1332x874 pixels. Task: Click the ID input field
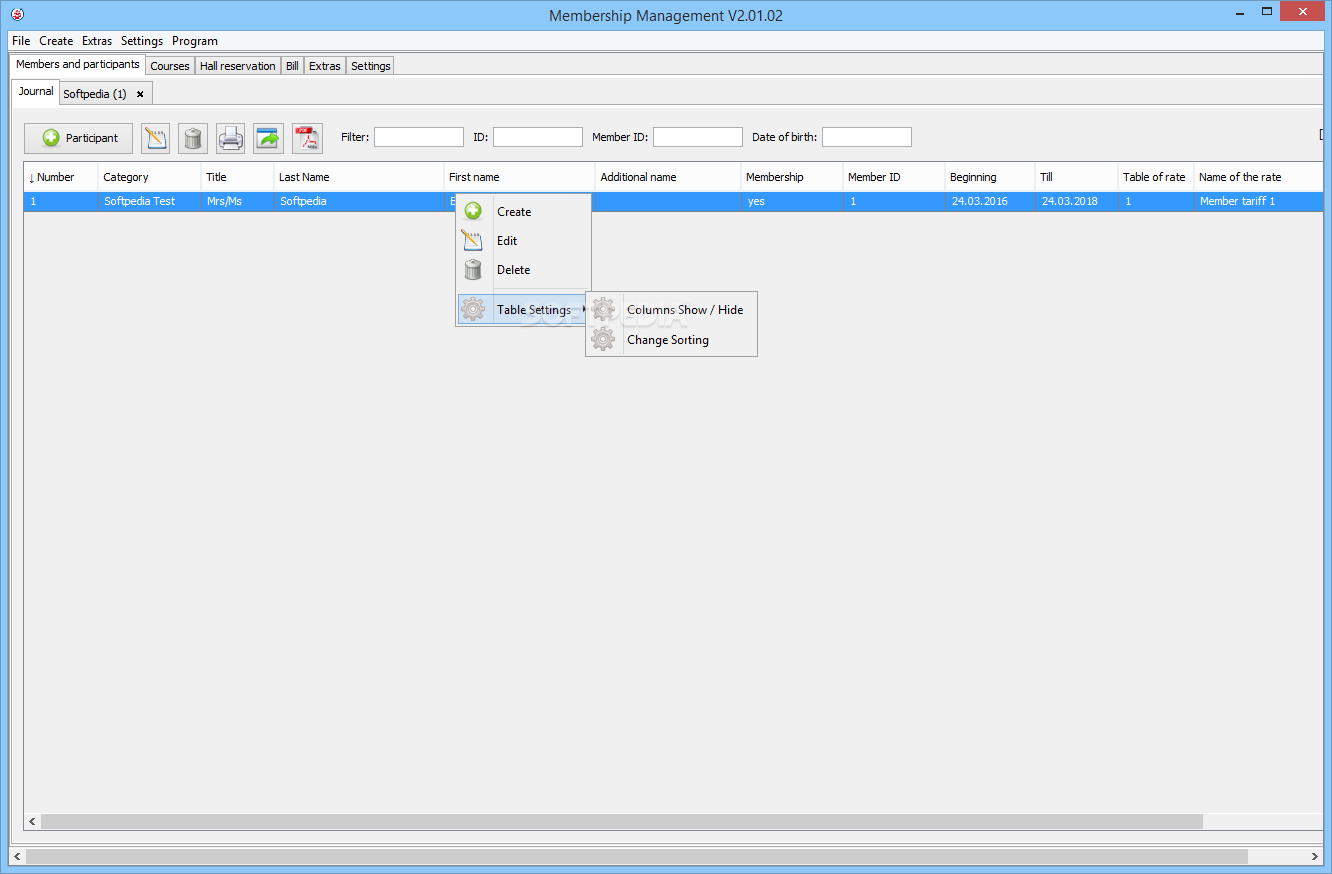click(538, 137)
